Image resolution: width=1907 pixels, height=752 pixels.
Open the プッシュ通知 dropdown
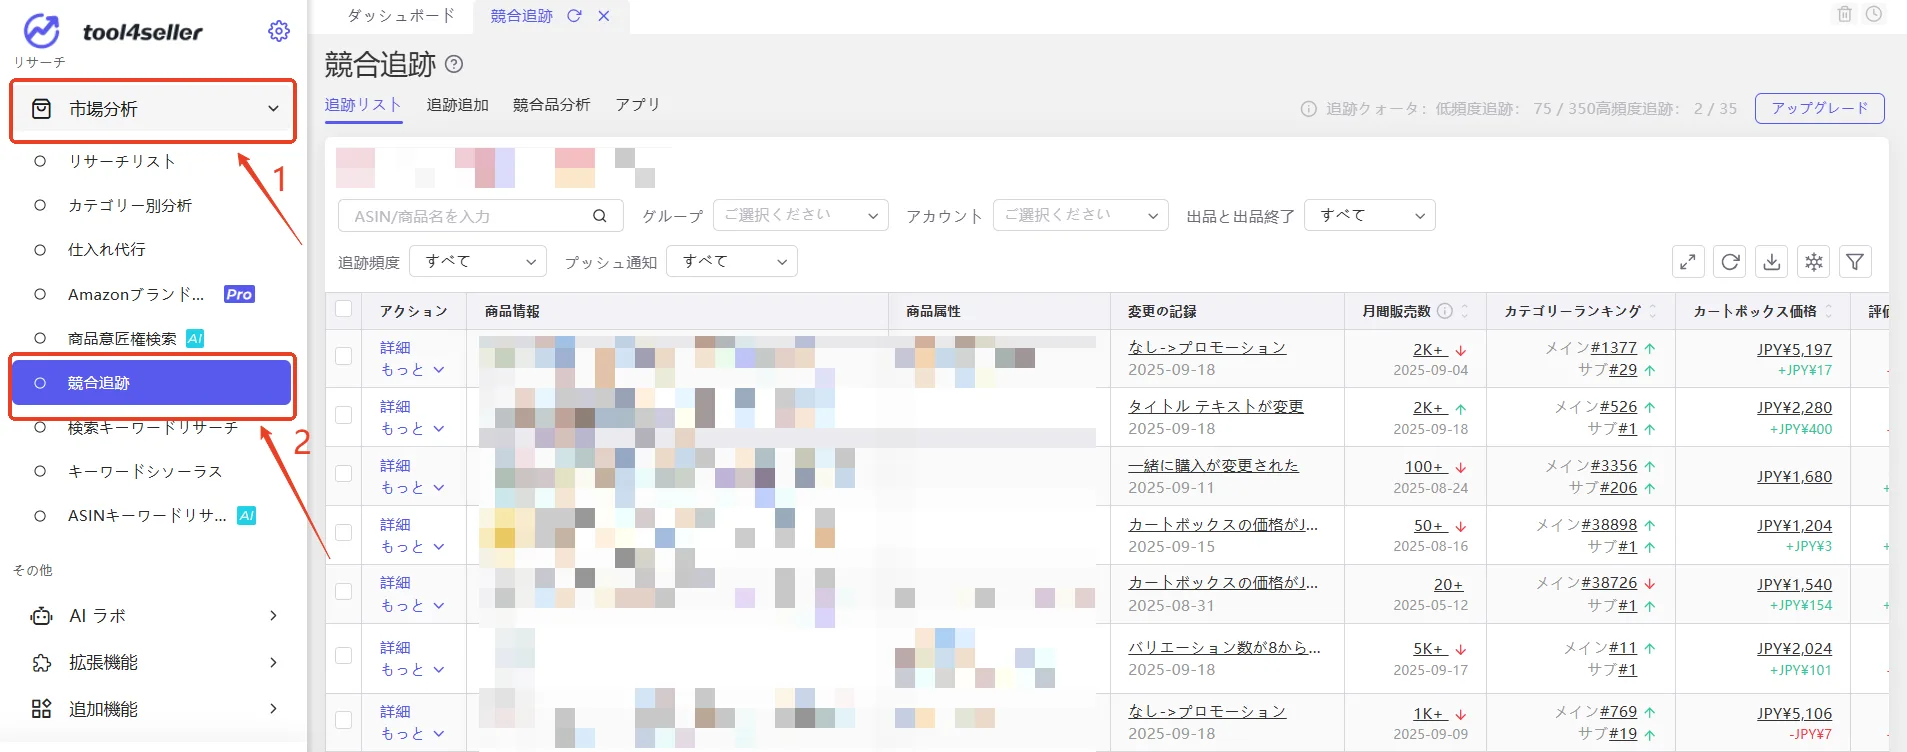pos(732,261)
